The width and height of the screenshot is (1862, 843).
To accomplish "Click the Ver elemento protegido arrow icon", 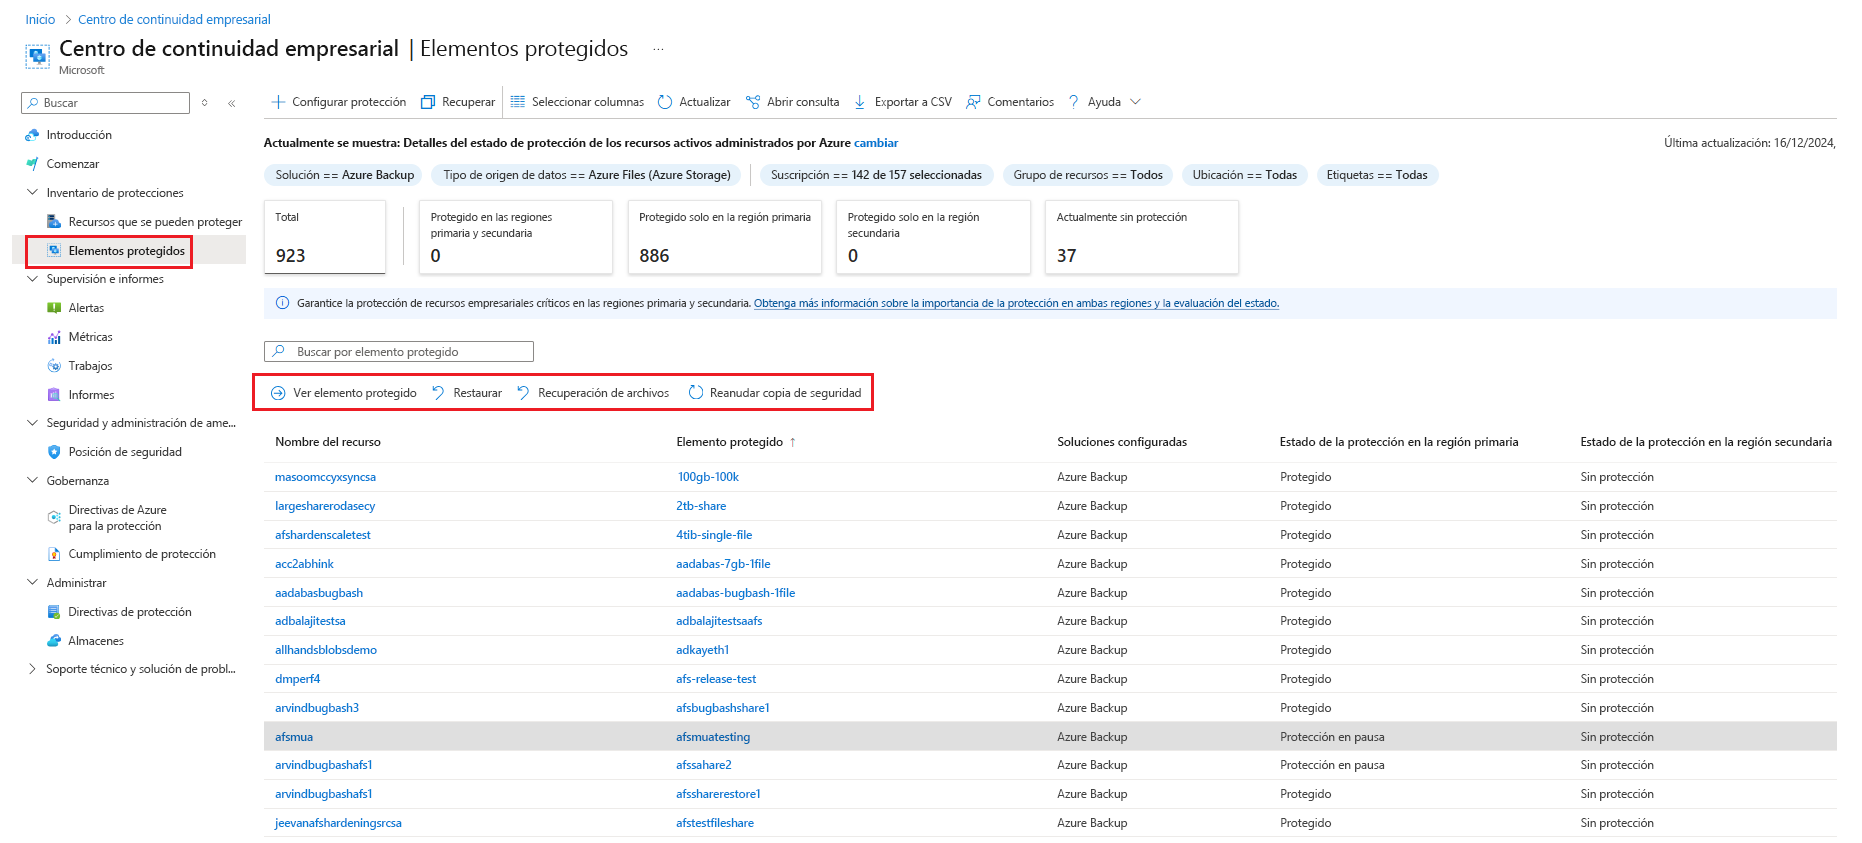I will point(278,393).
